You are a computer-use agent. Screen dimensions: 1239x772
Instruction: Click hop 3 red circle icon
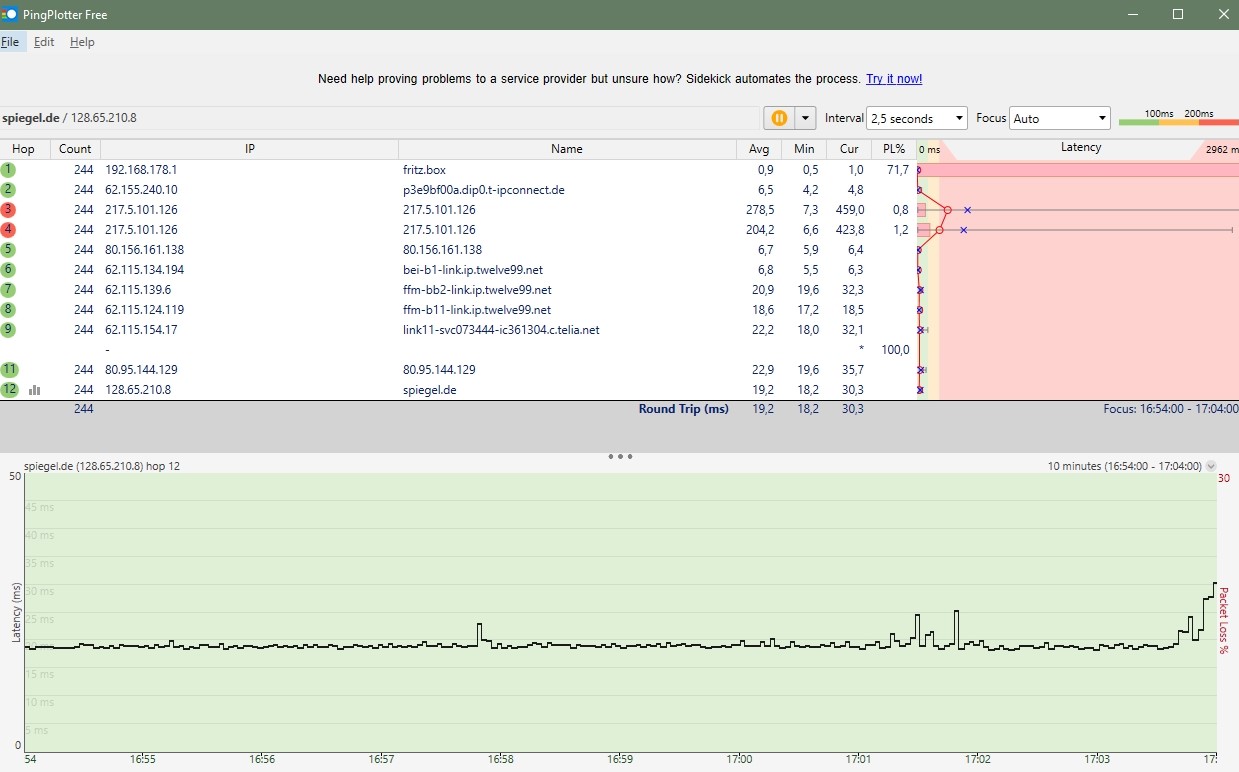point(9,210)
